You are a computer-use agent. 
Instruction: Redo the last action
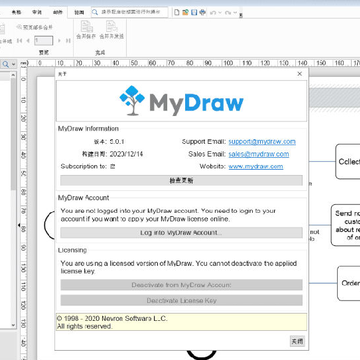coord(228,13)
